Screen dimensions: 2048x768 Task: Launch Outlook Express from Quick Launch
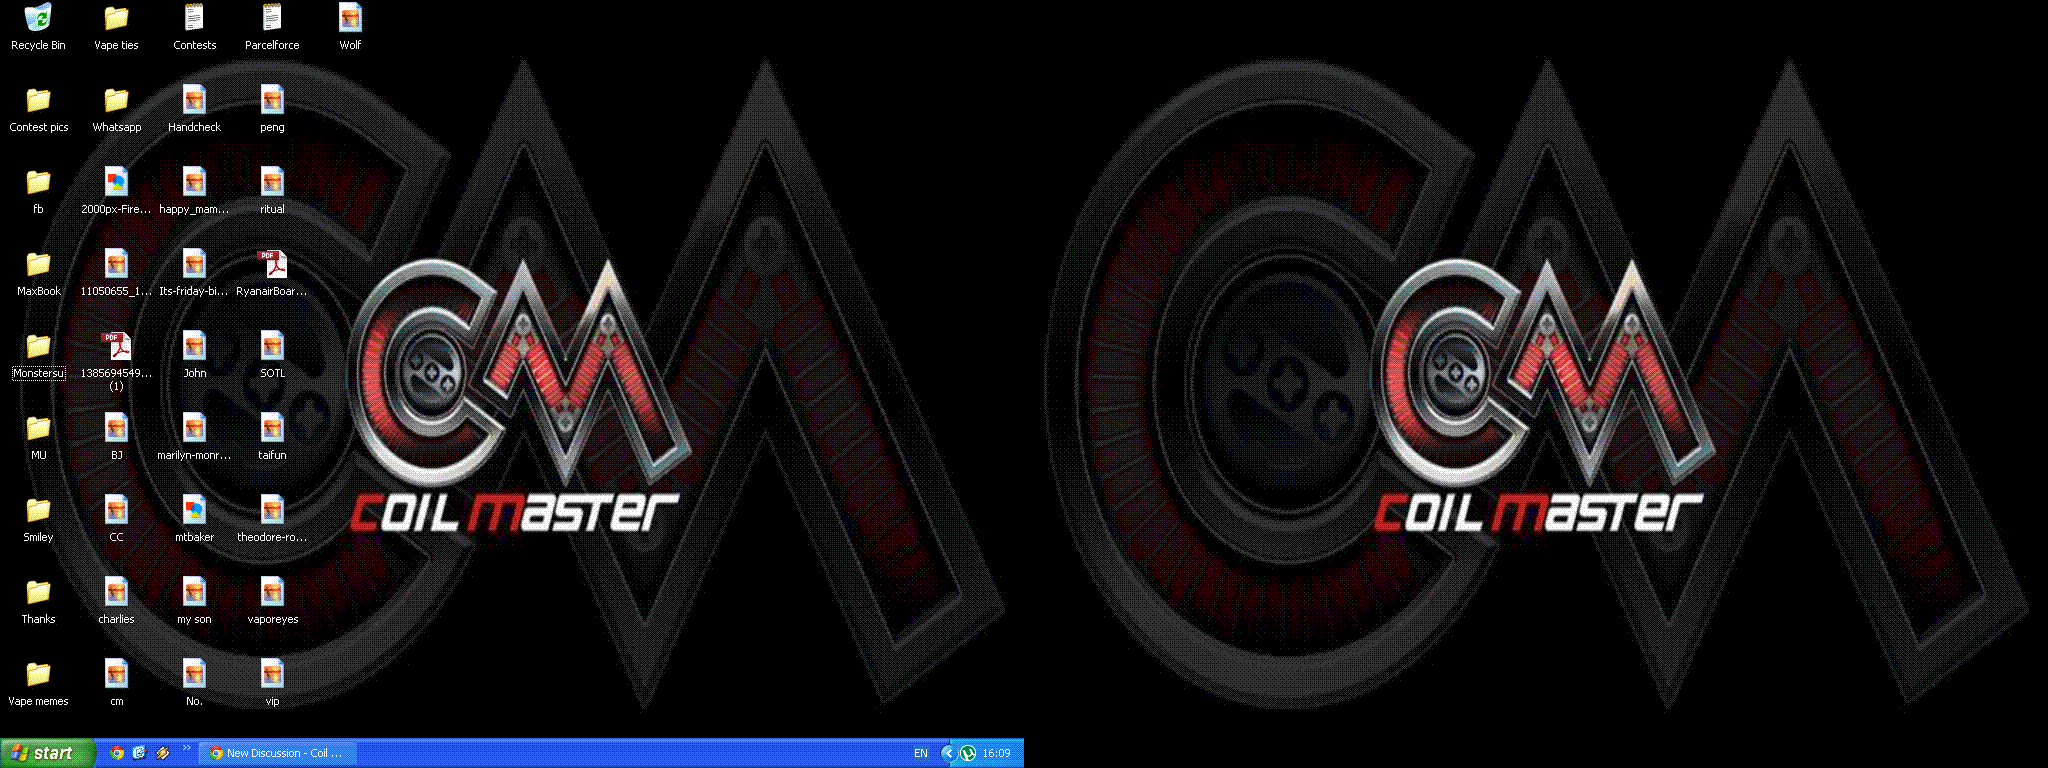(140, 753)
